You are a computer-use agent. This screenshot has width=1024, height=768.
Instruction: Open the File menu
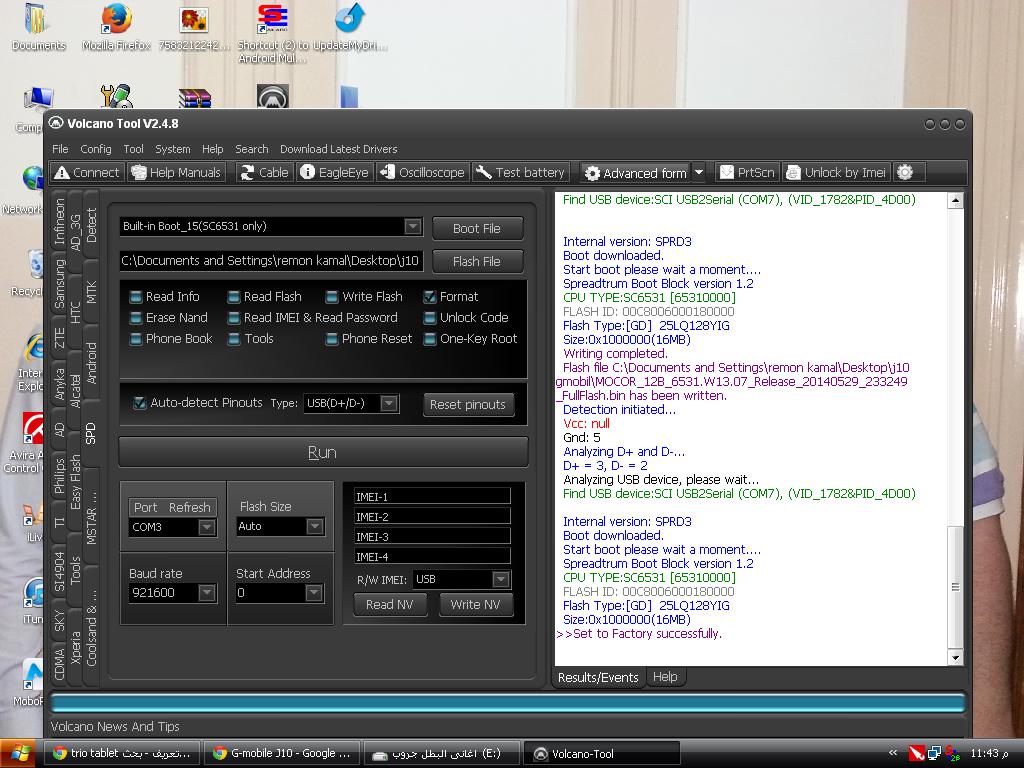pyautogui.click(x=59, y=149)
